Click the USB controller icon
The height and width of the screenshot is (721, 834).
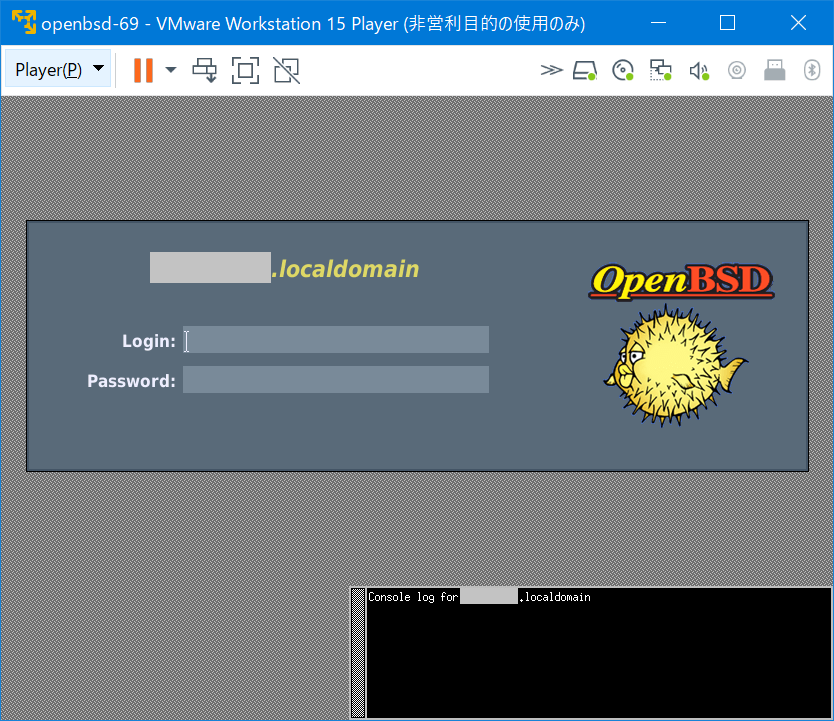click(775, 70)
